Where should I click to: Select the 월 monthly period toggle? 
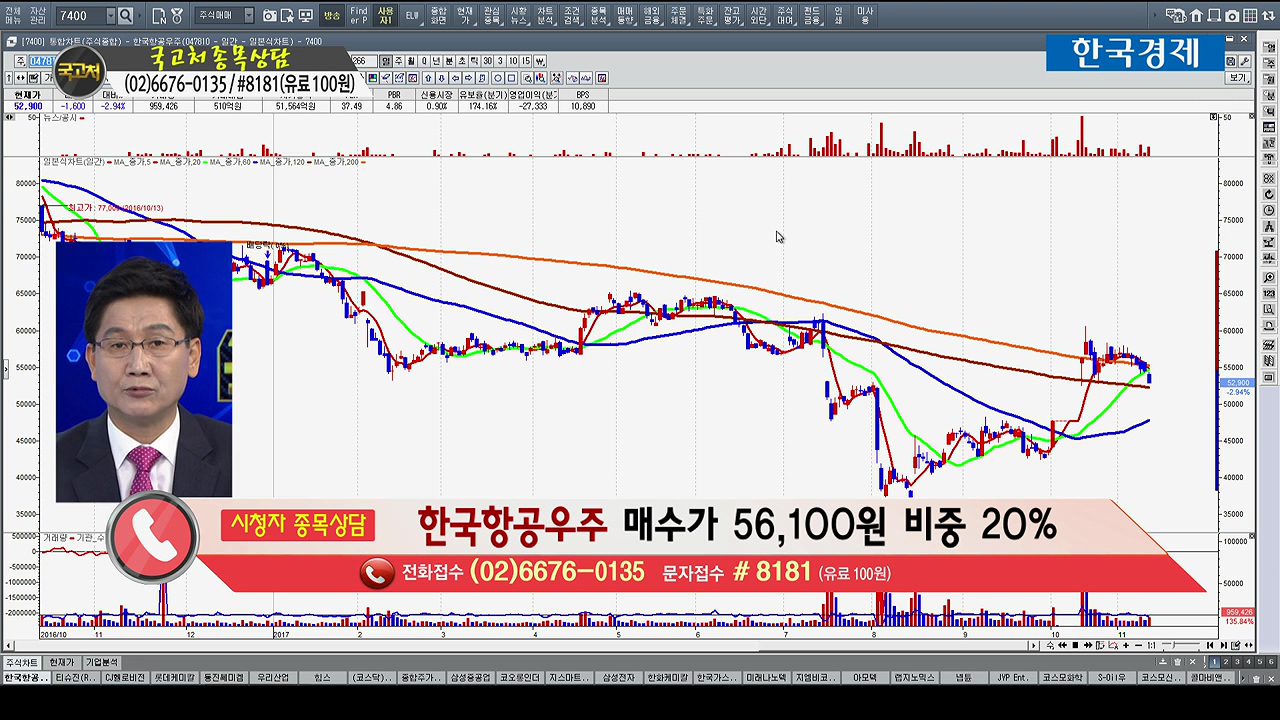point(411,61)
